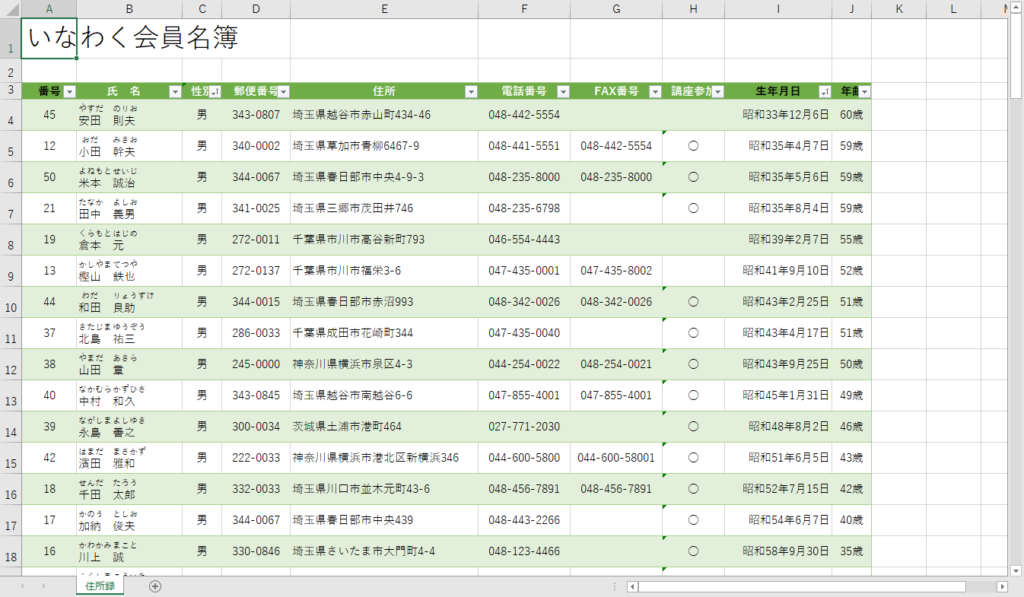This screenshot has width=1024, height=597.
Task: Open the 番号 column filter dropdown
Action: tap(69, 91)
